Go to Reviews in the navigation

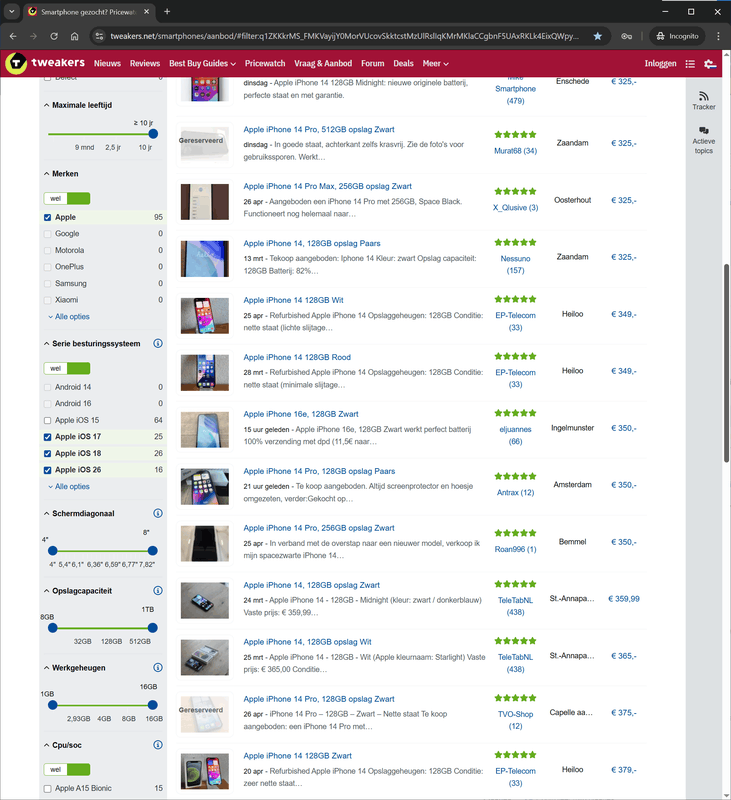tap(145, 64)
